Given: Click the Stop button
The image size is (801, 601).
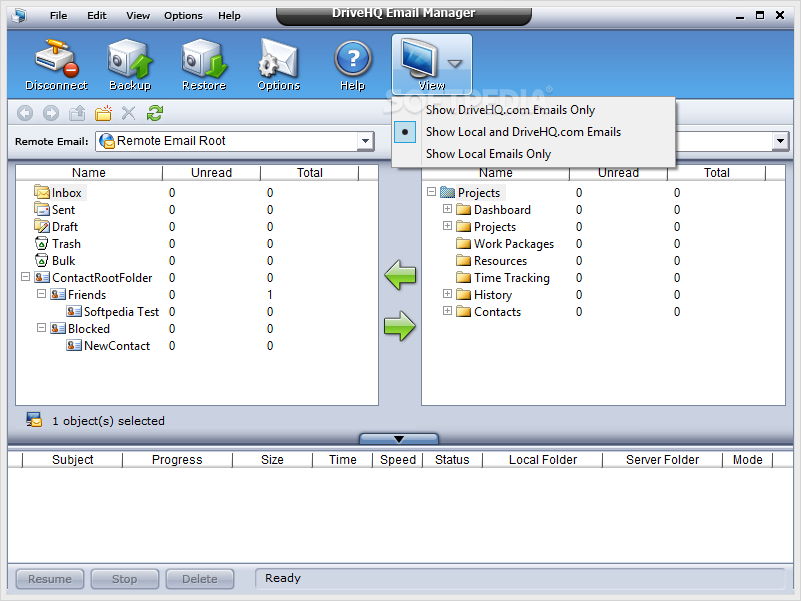Looking at the screenshot, I should pyautogui.click(x=125, y=579).
